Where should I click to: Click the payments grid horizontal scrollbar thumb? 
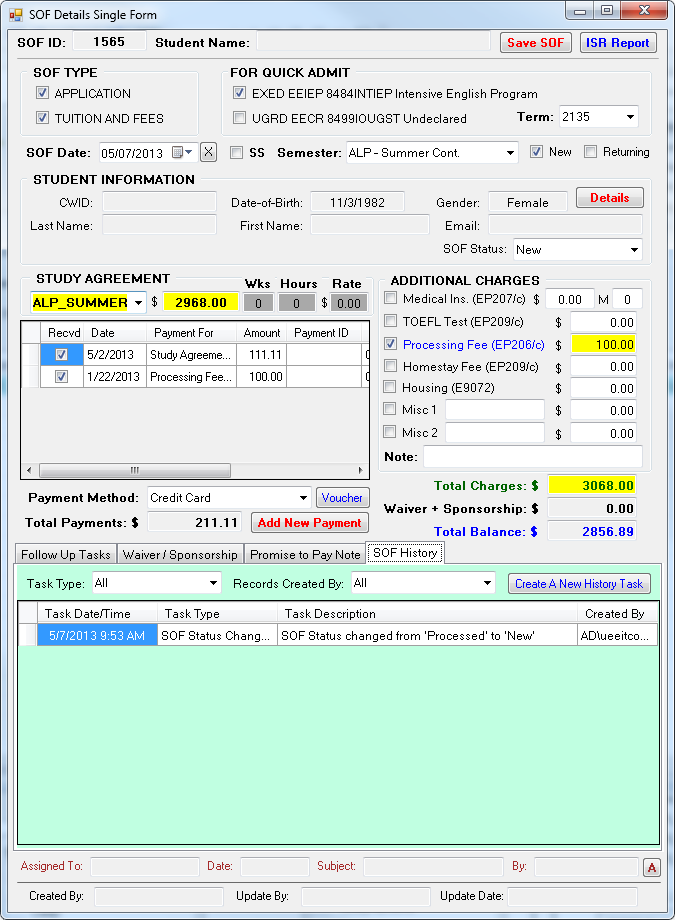[135, 471]
